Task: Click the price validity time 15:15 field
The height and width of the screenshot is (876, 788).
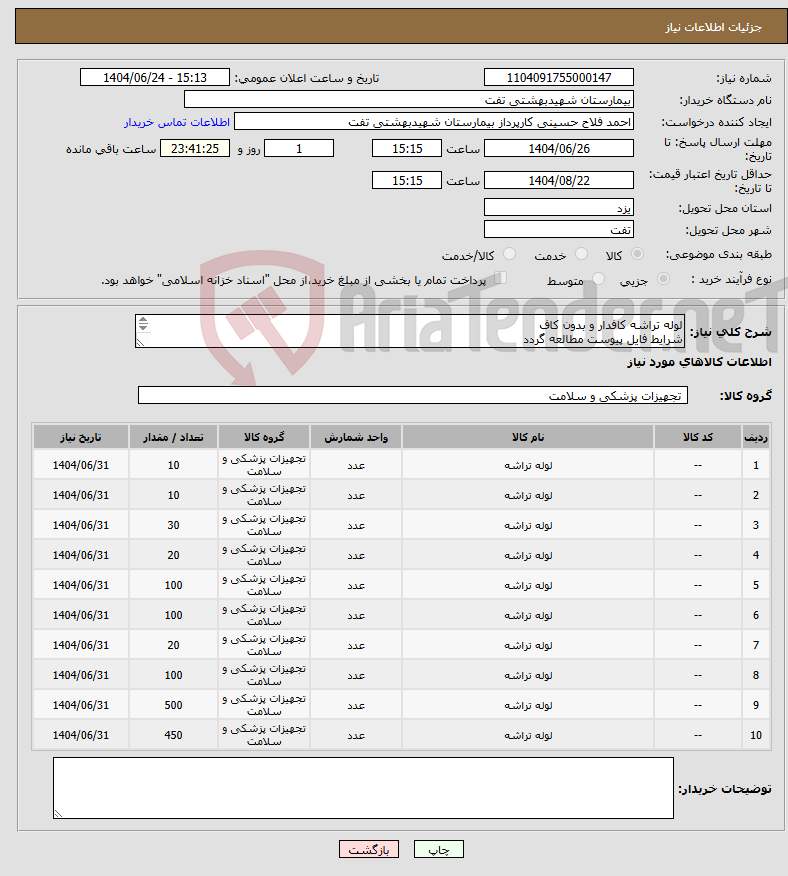Action: coord(407,180)
